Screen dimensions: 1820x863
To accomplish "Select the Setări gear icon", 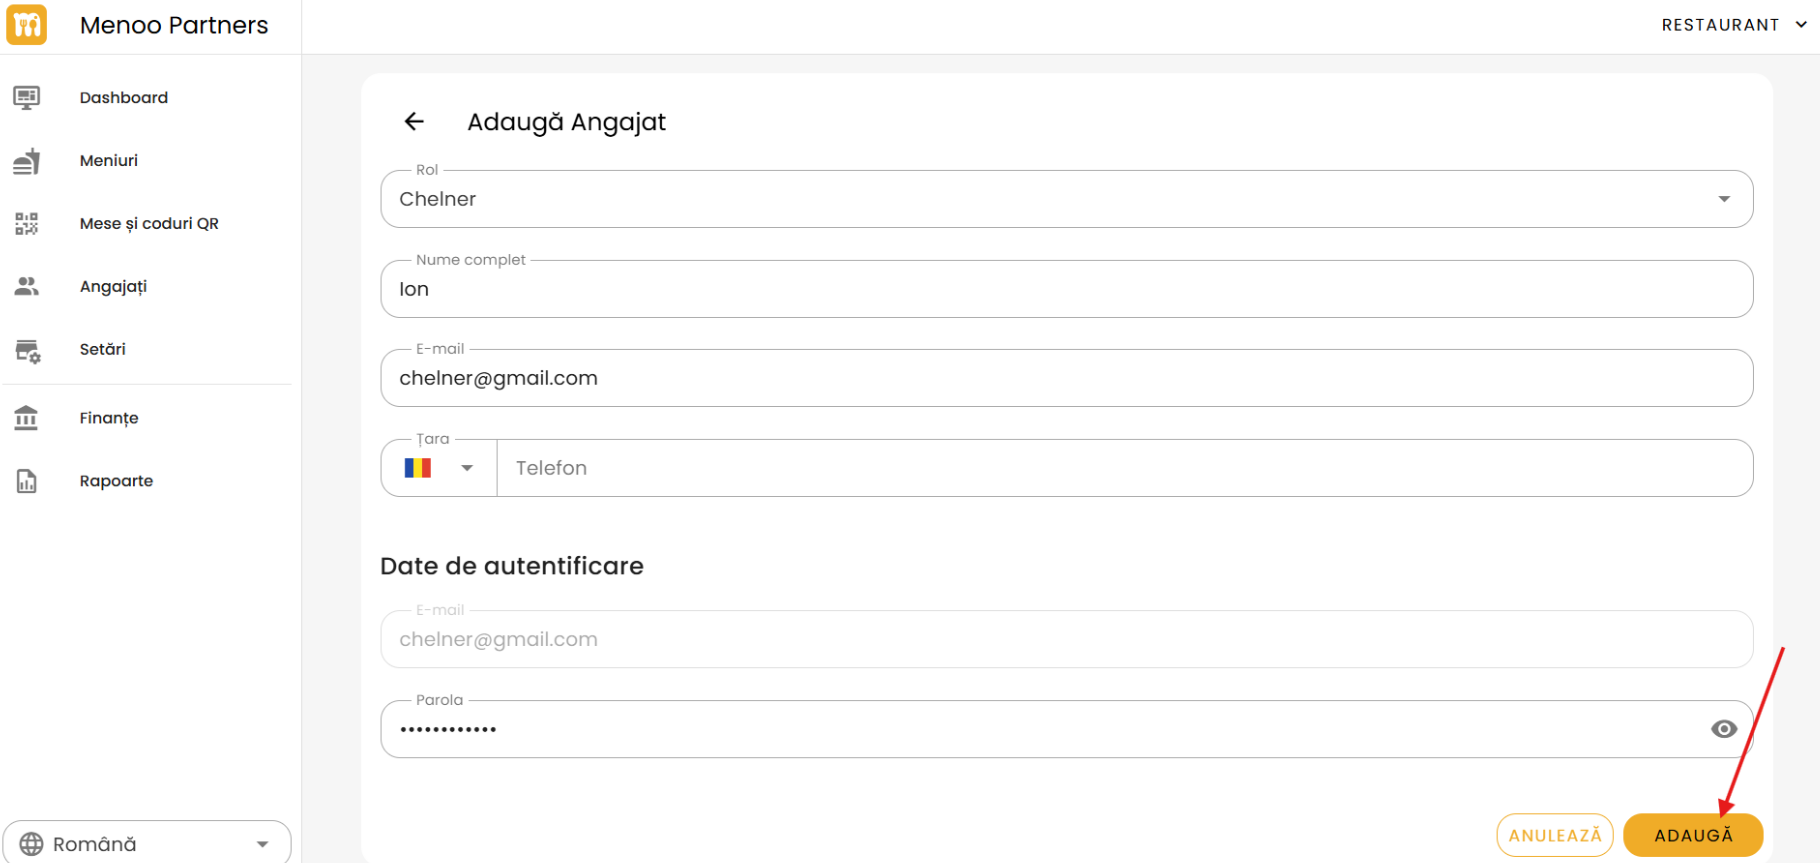I will 27,351.
